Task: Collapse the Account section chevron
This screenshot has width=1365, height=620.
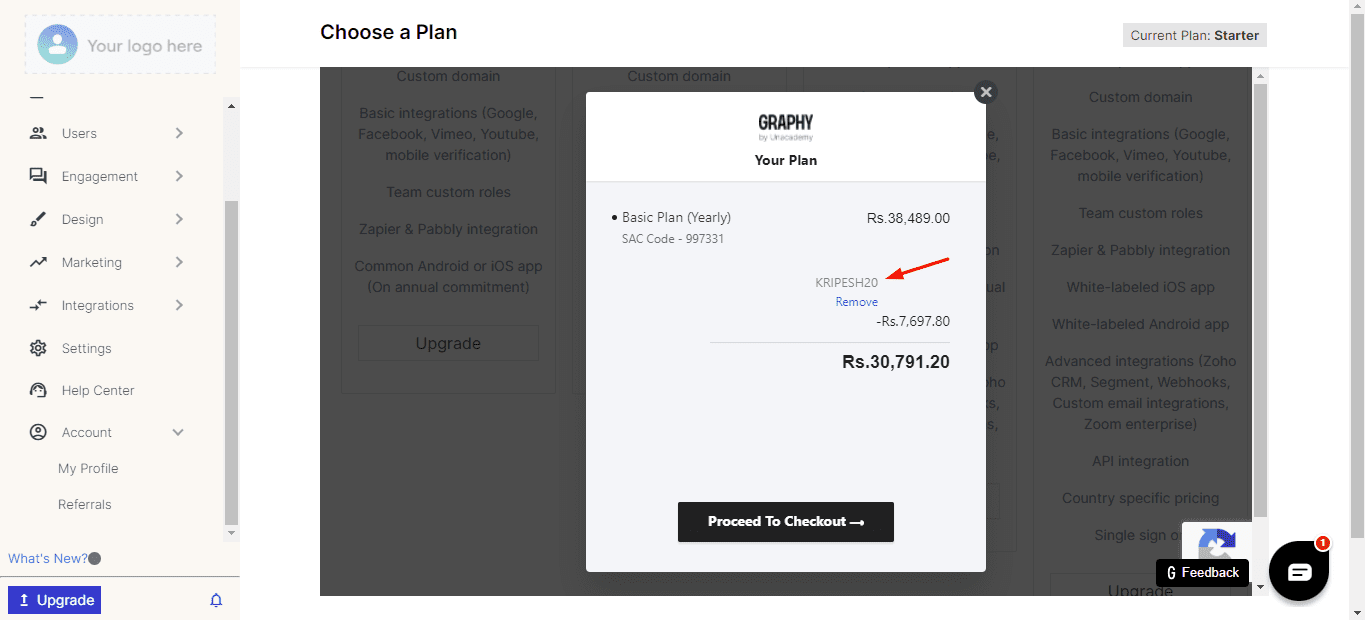Action: (178, 432)
